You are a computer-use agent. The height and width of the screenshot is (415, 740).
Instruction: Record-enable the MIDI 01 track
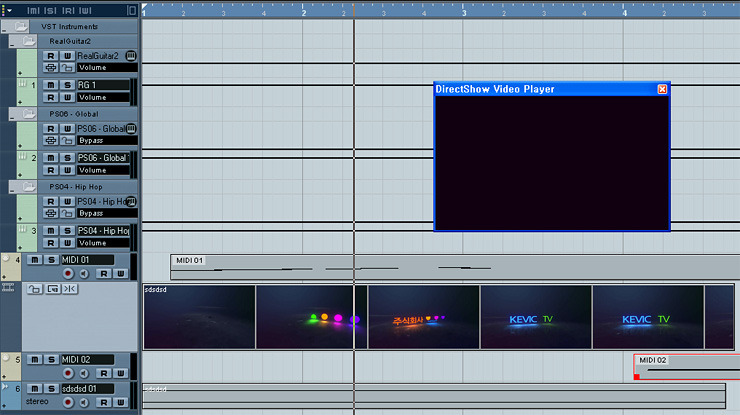pos(68,273)
